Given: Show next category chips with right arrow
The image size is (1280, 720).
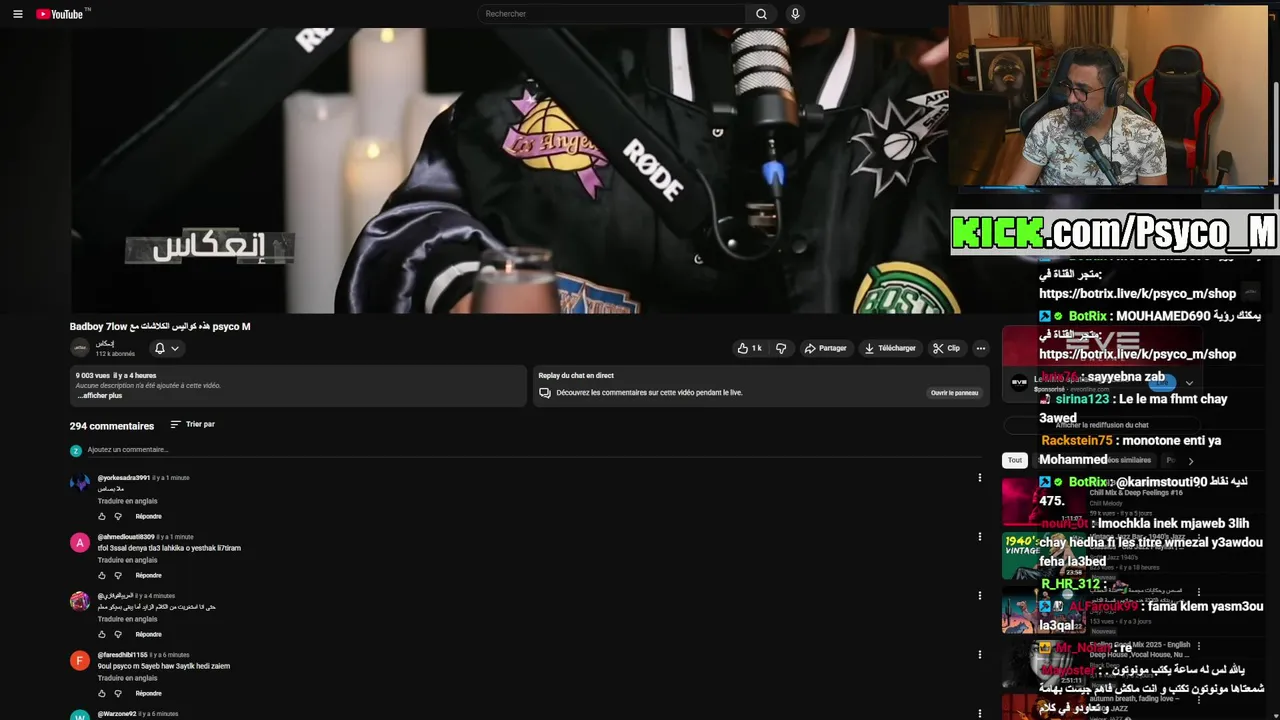Looking at the screenshot, I should pyautogui.click(x=1190, y=460).
